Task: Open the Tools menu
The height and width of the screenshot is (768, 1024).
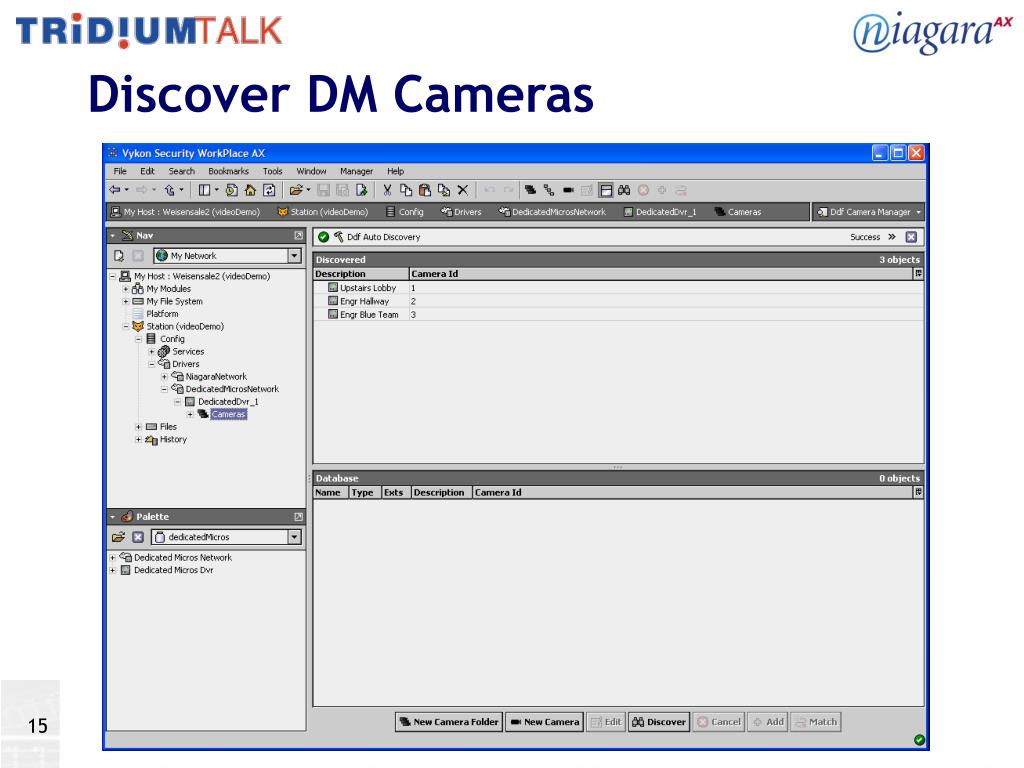Action: (x=272, y=171)
